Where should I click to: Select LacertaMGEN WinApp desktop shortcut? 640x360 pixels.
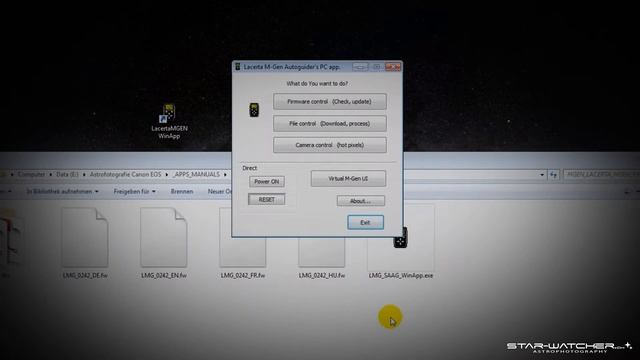[x=169, y=122]
